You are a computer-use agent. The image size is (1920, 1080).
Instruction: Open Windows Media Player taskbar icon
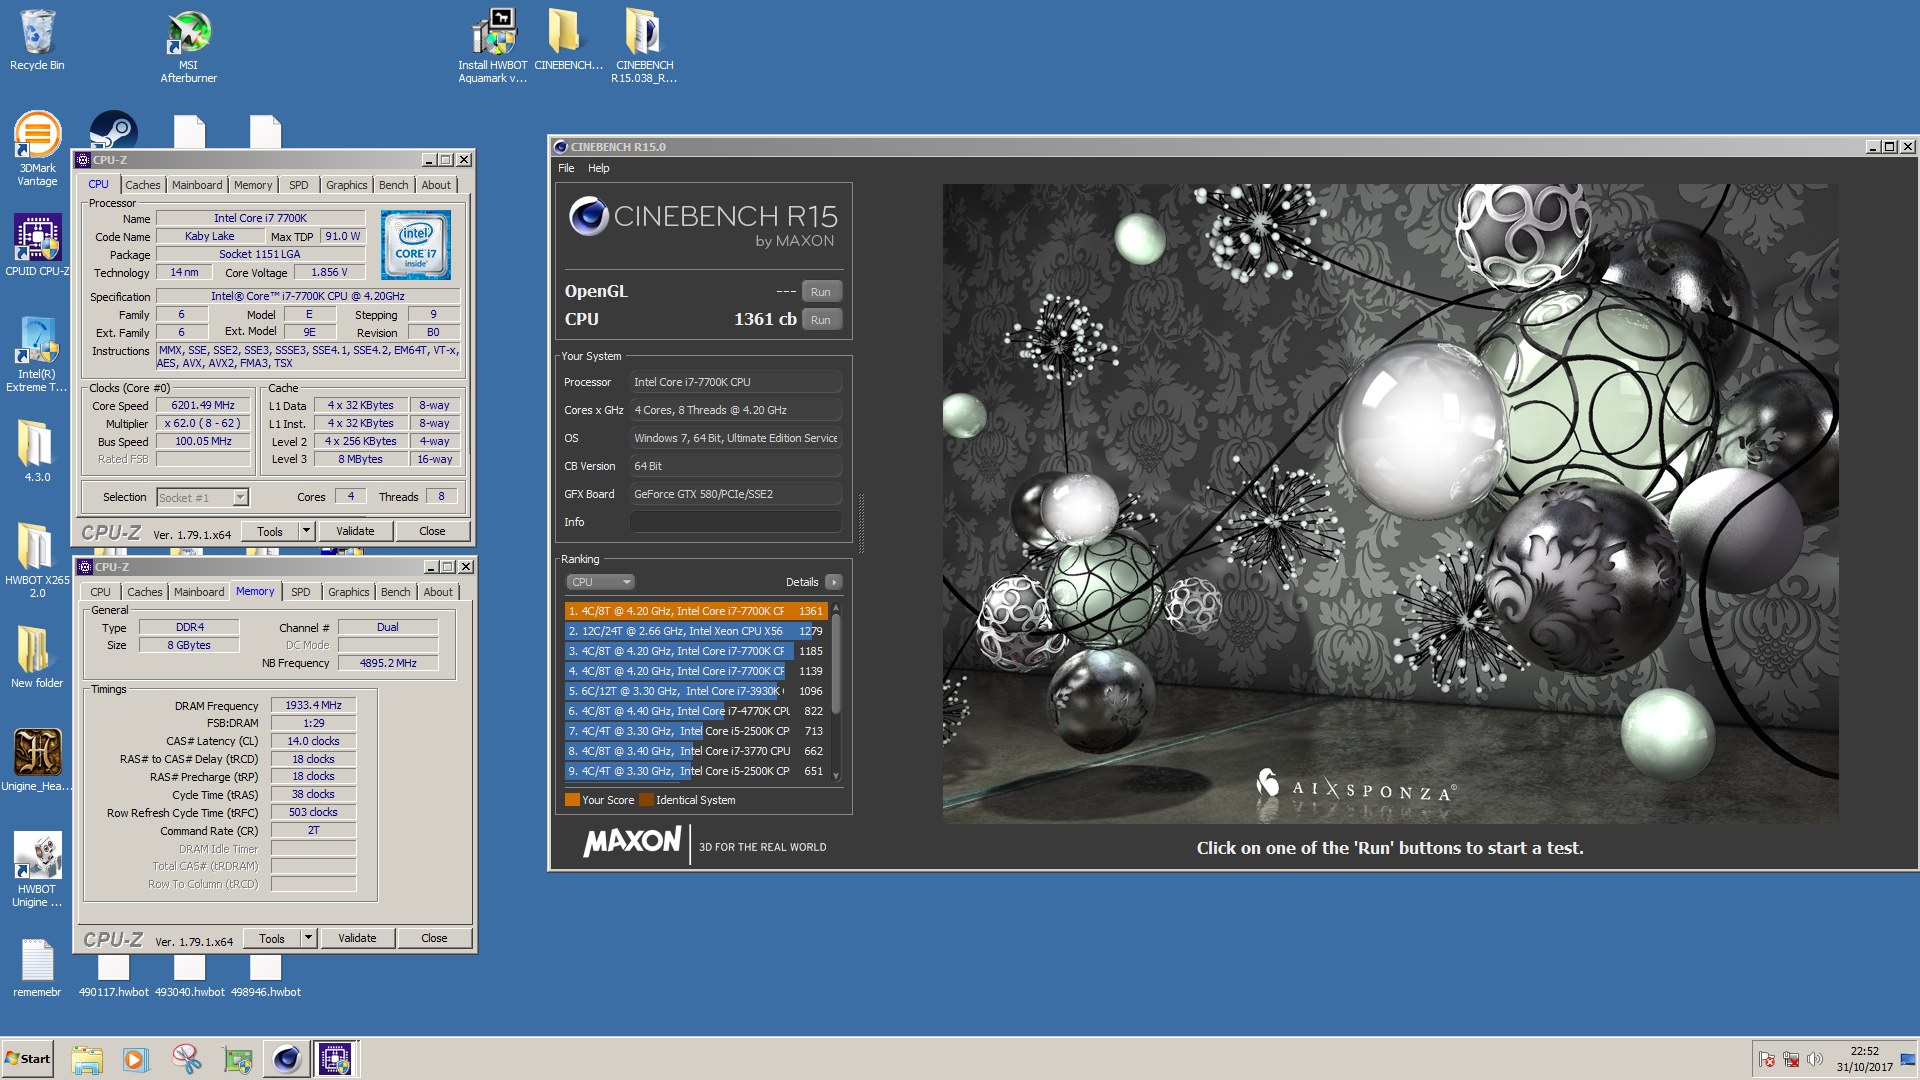click(x=136, y=1059)
